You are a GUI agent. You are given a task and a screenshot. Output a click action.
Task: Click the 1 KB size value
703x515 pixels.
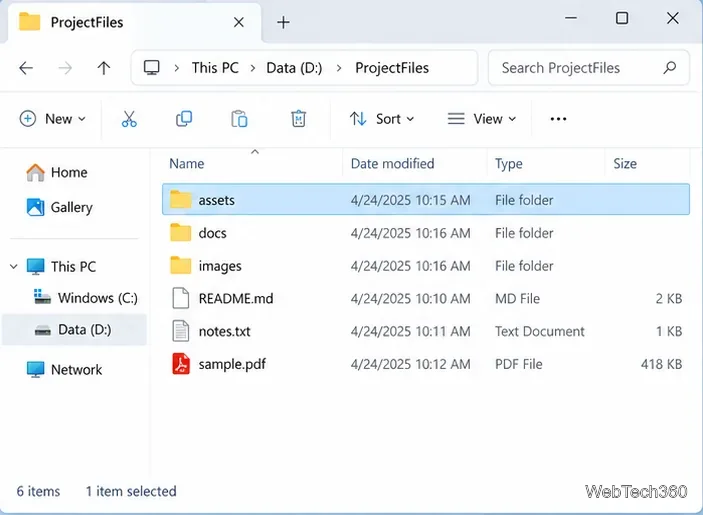[x=669, y=331]
